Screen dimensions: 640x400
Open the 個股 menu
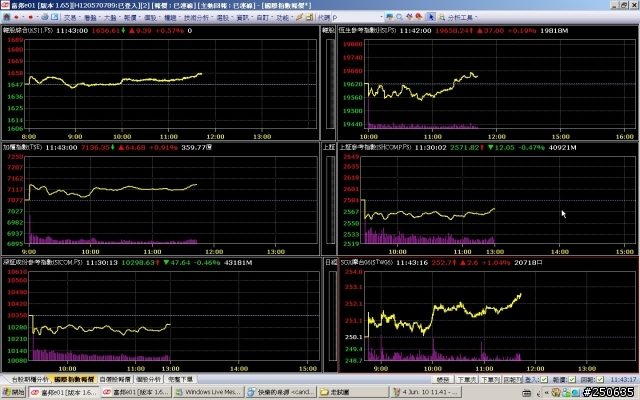tap(151, 18)
